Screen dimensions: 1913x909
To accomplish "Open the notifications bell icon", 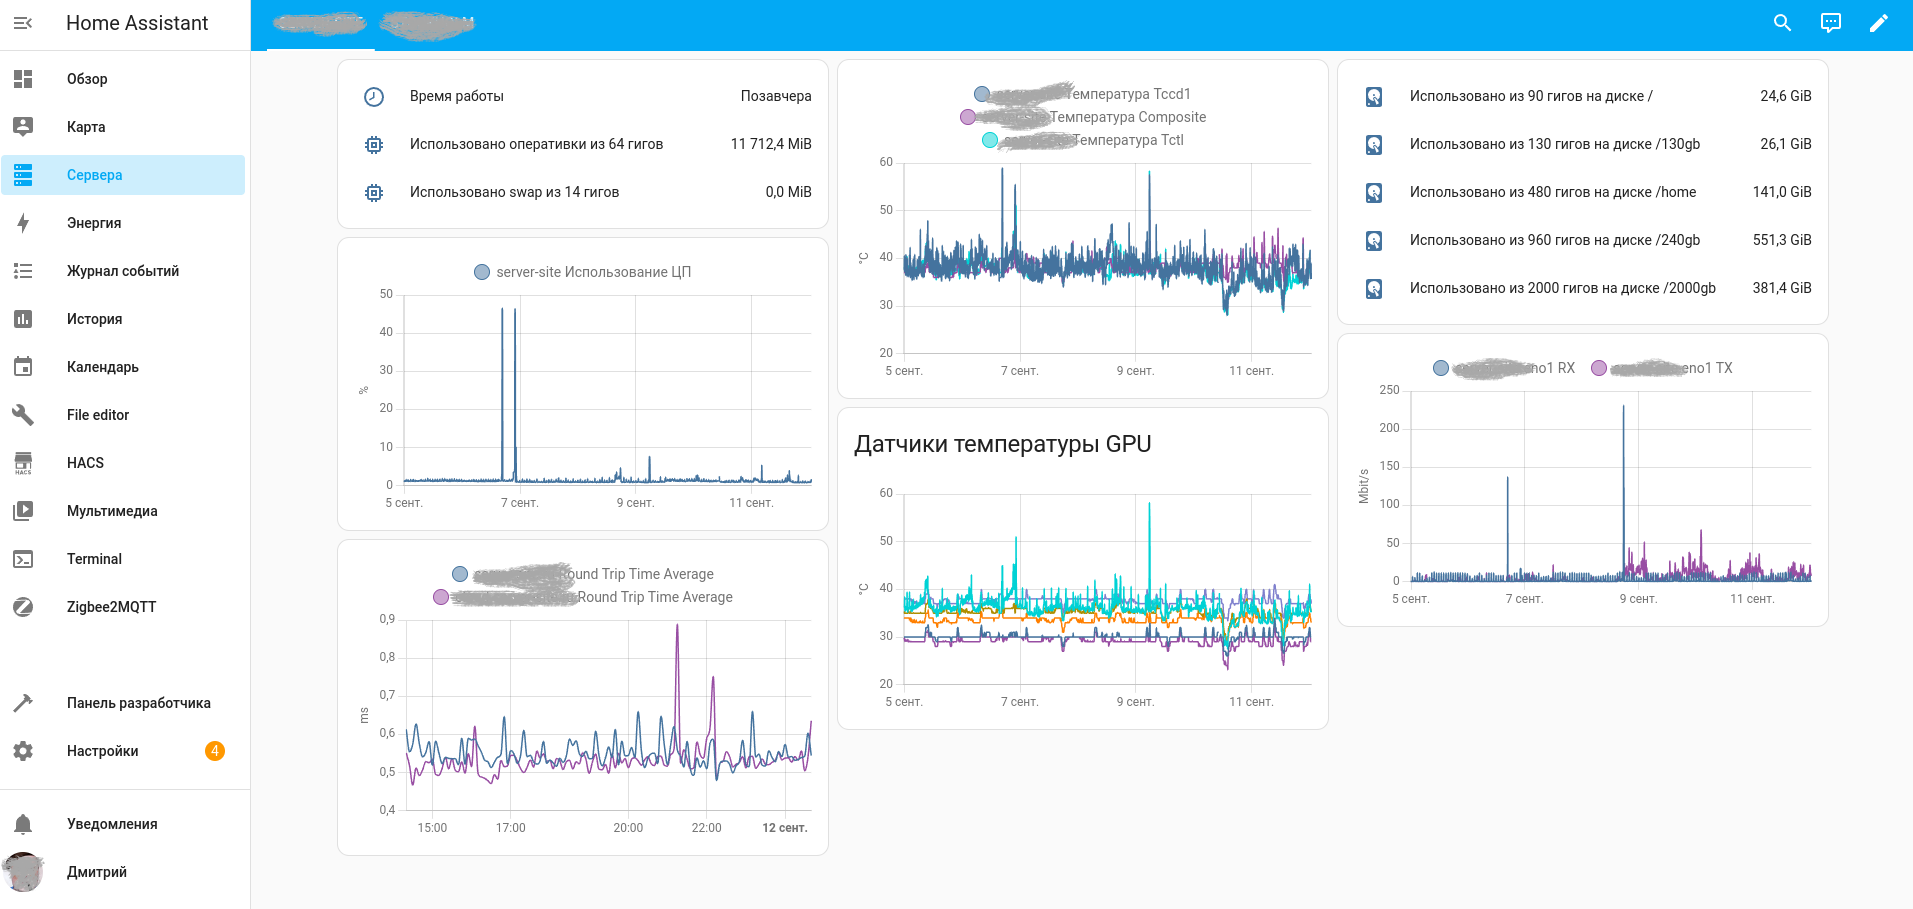I will click(x=23, y=824).
